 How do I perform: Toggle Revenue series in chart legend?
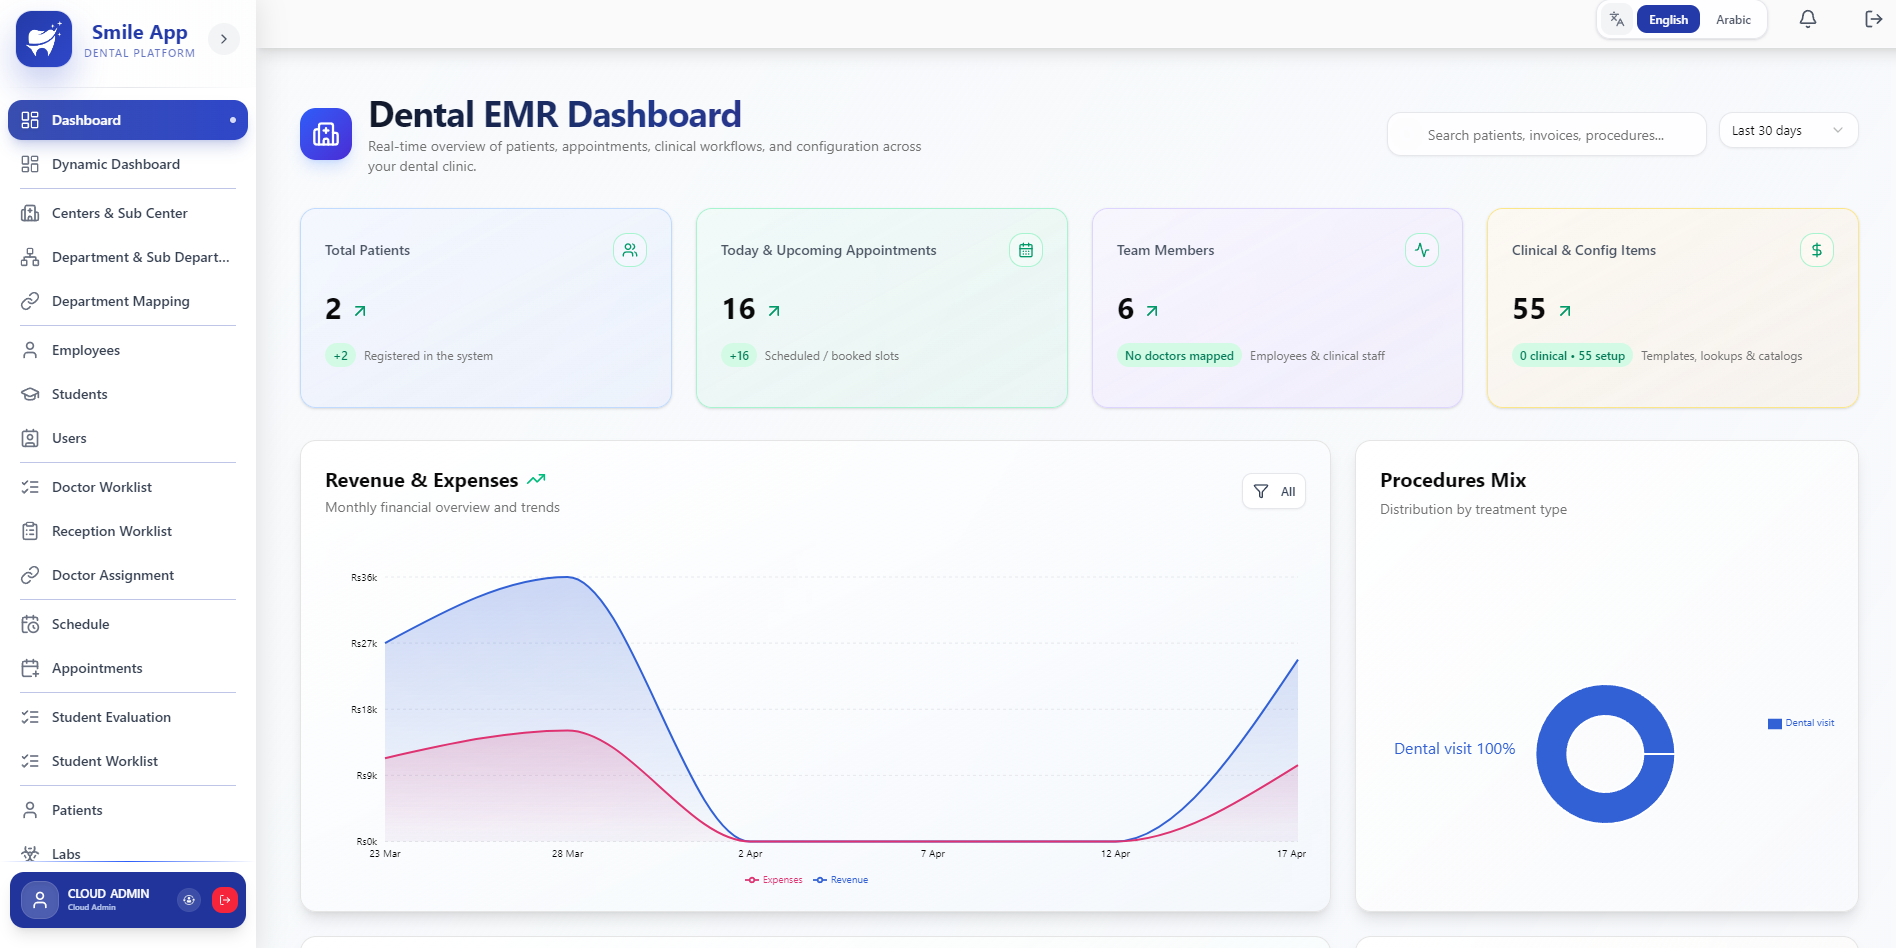click(841, 880)
